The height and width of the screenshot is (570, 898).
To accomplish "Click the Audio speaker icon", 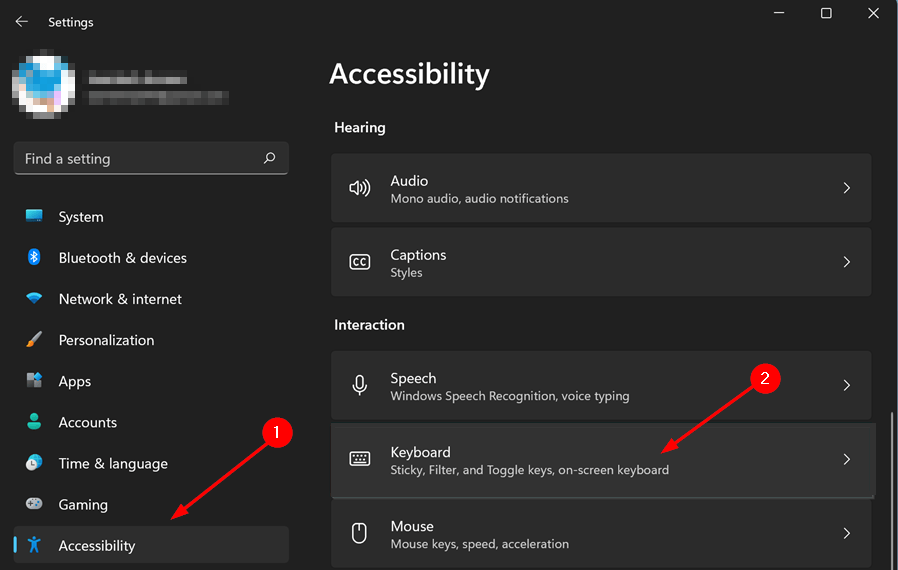I will (360, 188).
